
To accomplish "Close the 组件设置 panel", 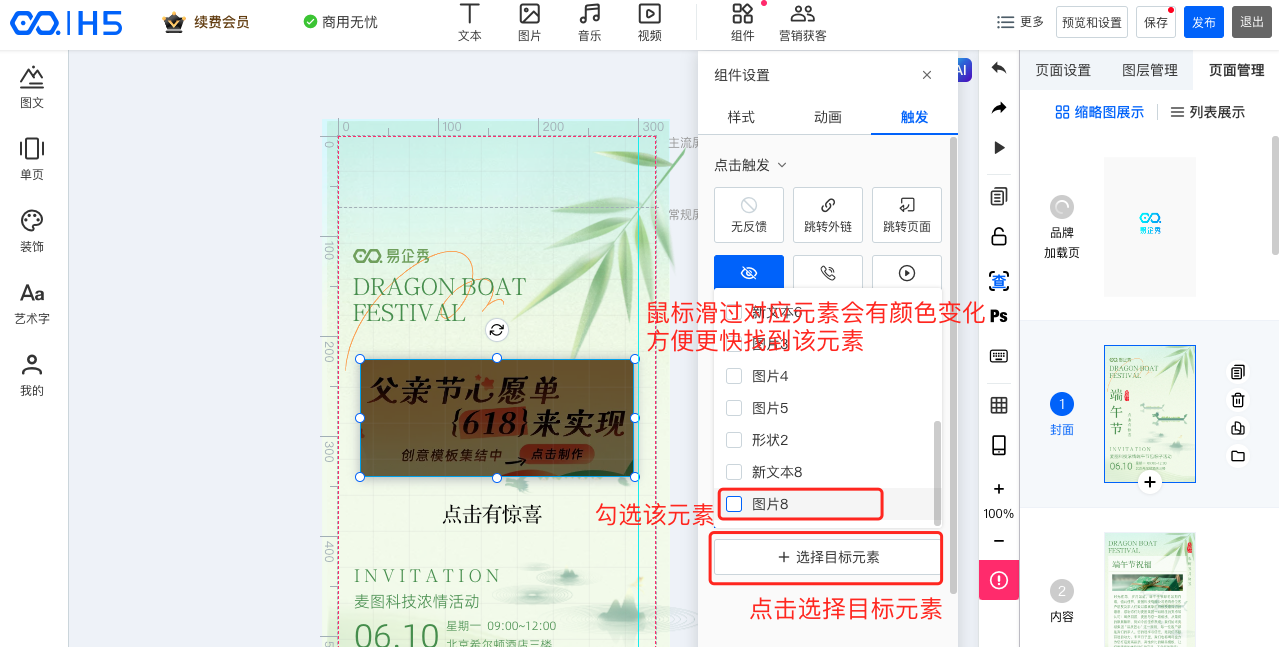I will tap(927, 75).
